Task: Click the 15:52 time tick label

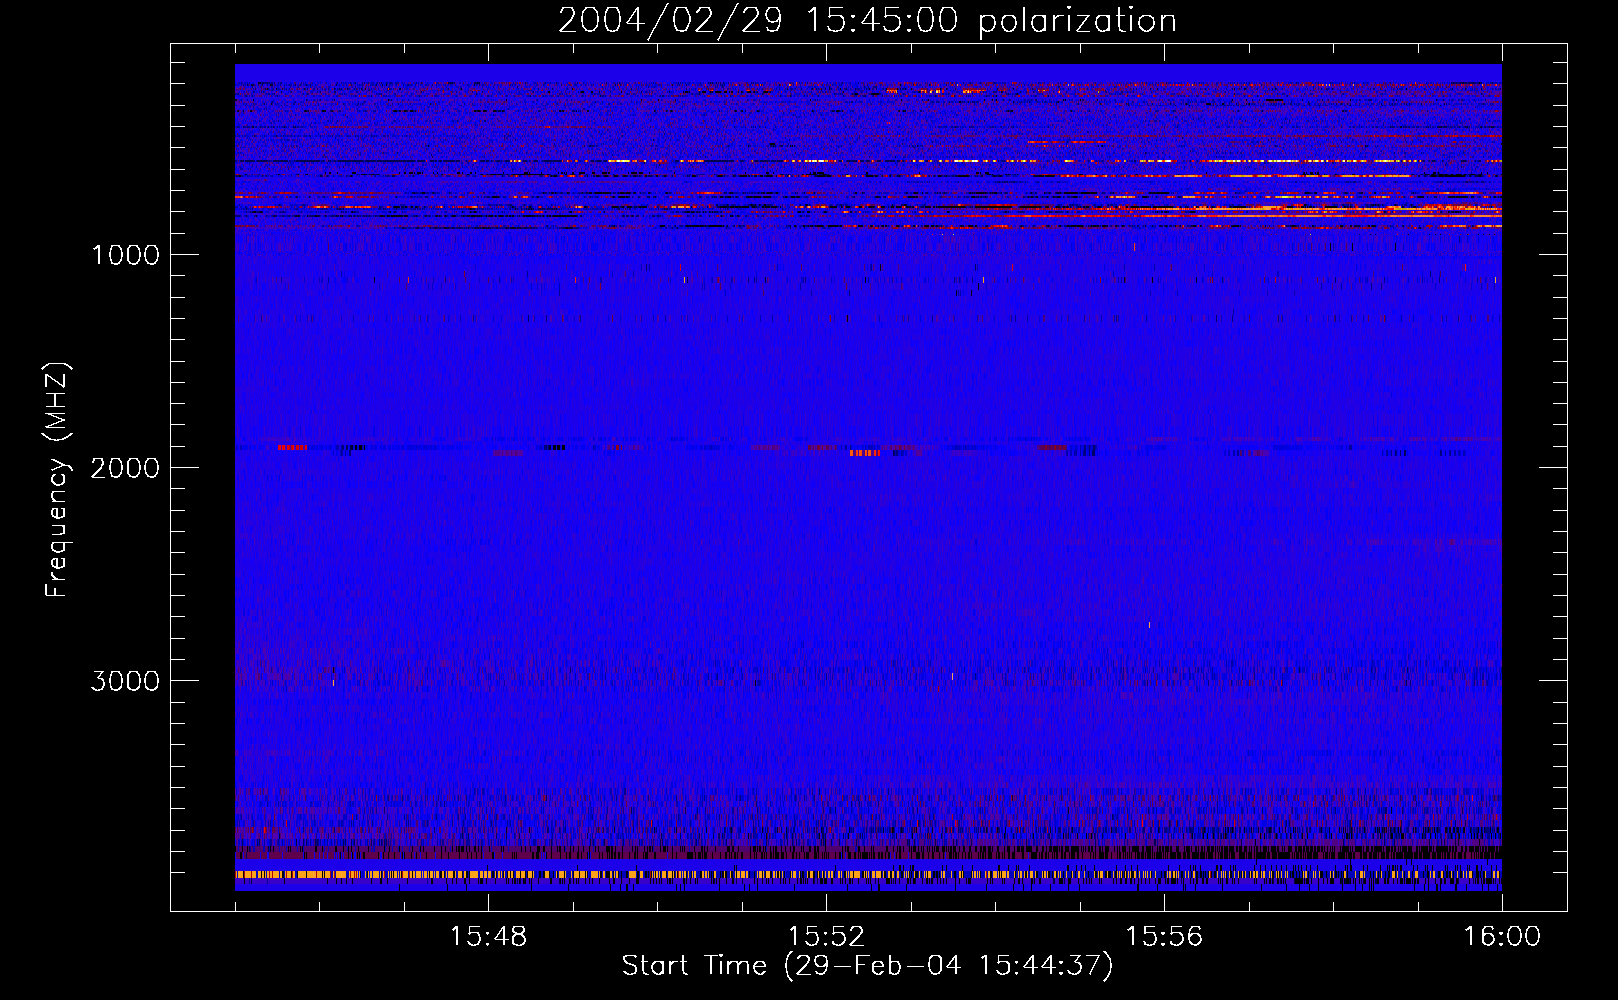Action: 826,937
